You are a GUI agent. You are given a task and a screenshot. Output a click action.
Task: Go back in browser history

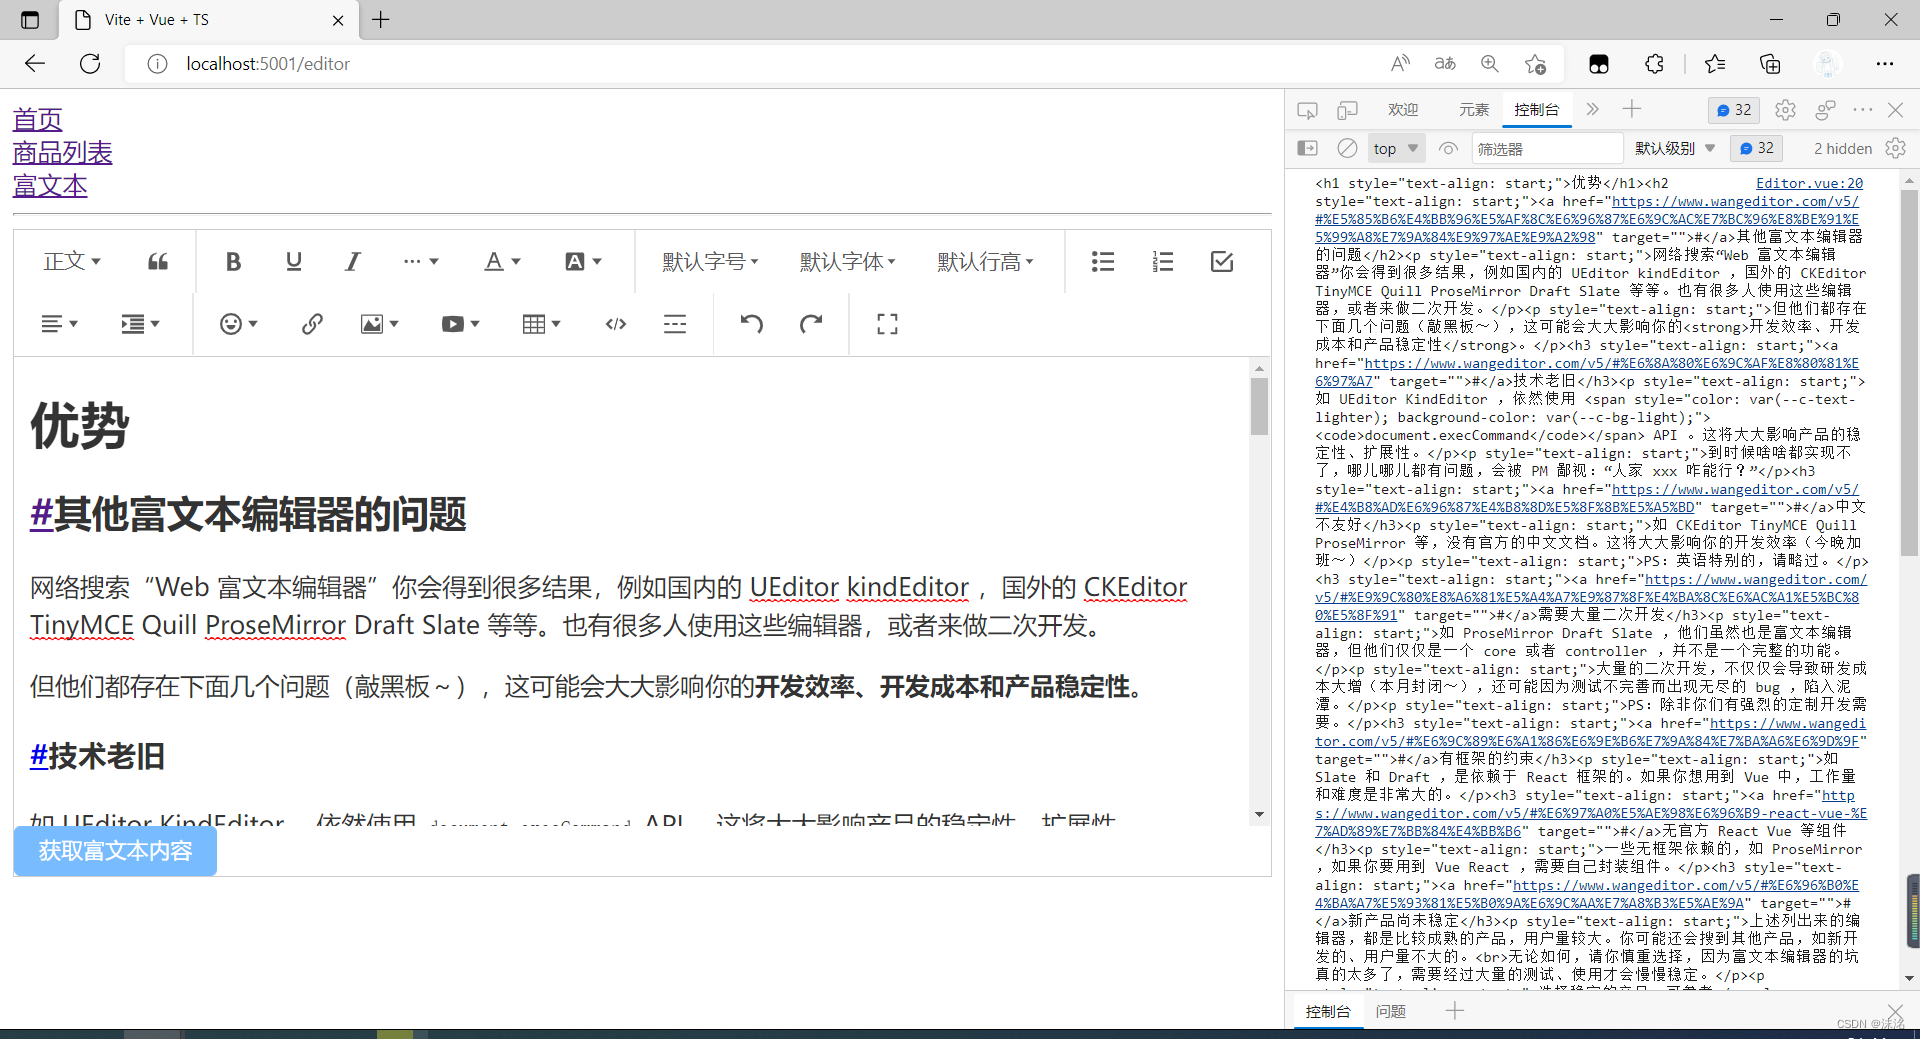tap(35, 64)
